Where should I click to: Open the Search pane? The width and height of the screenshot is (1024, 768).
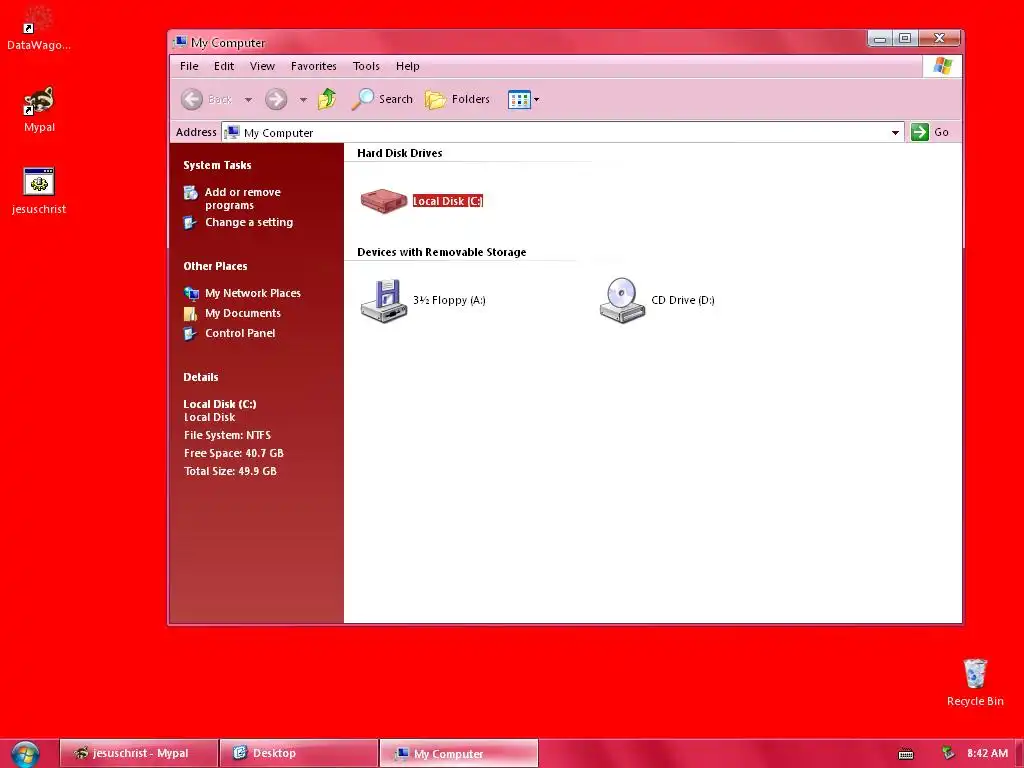[382, 99]
